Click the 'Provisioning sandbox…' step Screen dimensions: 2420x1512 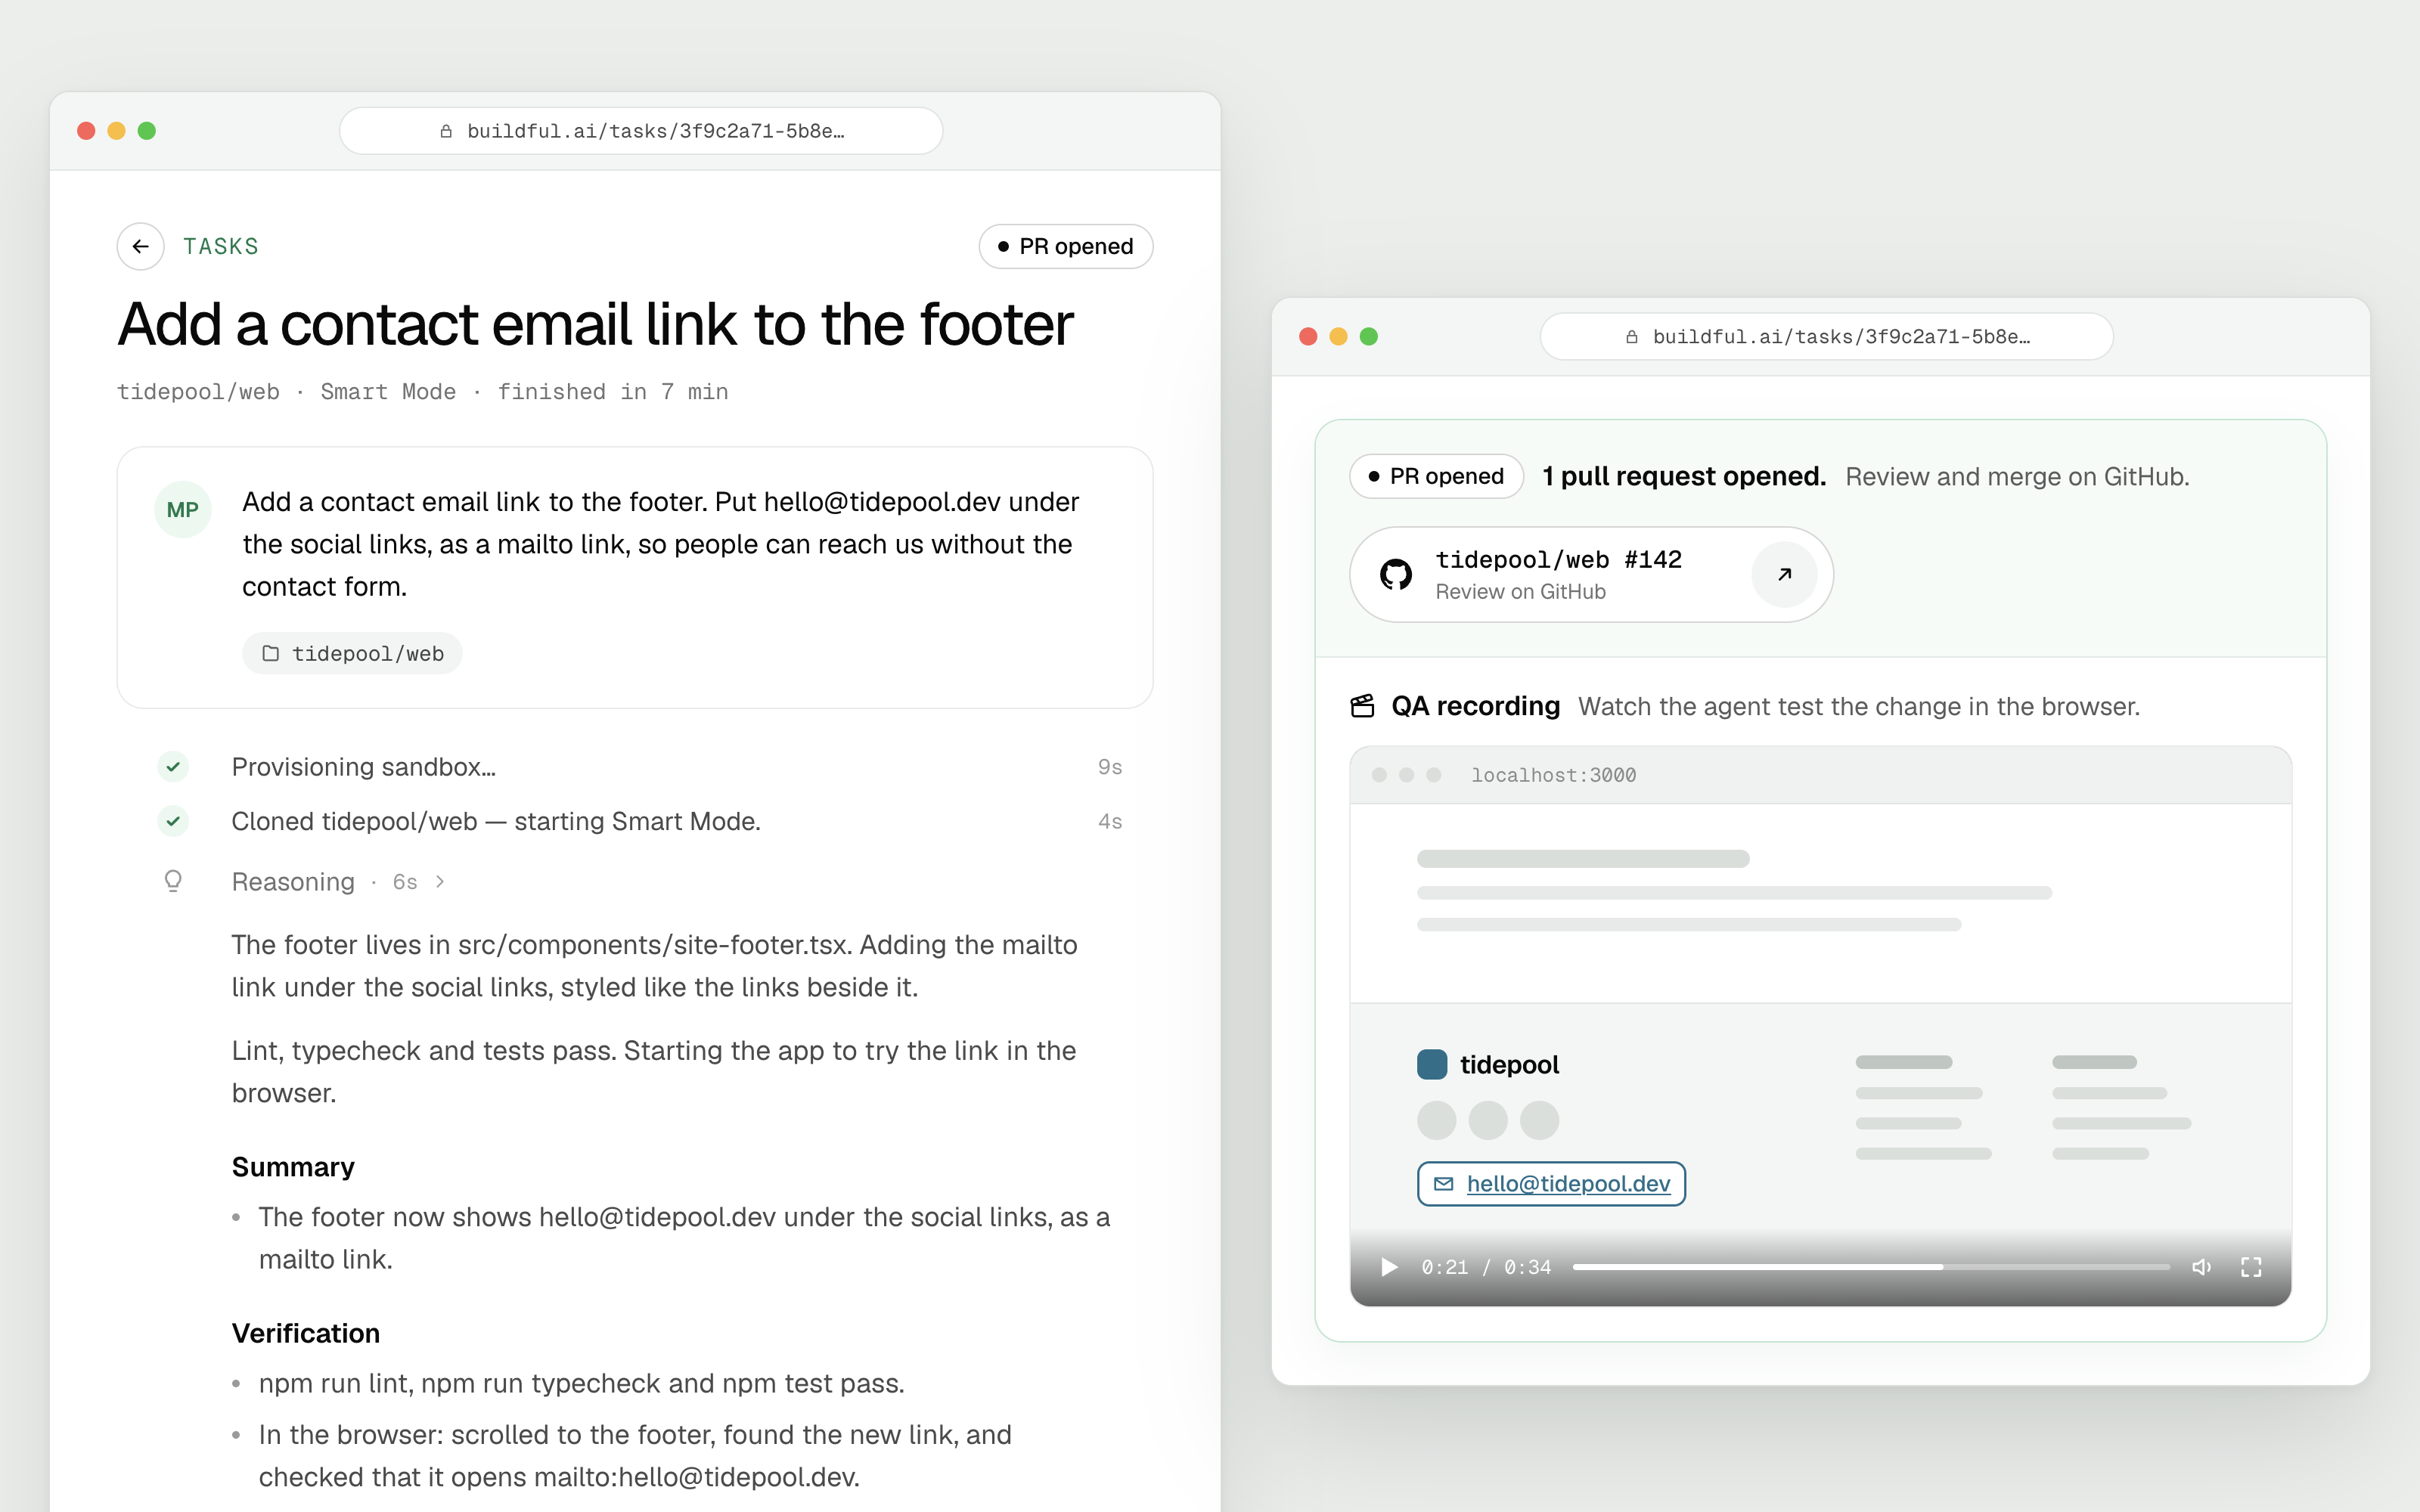[x=364, y=767]
